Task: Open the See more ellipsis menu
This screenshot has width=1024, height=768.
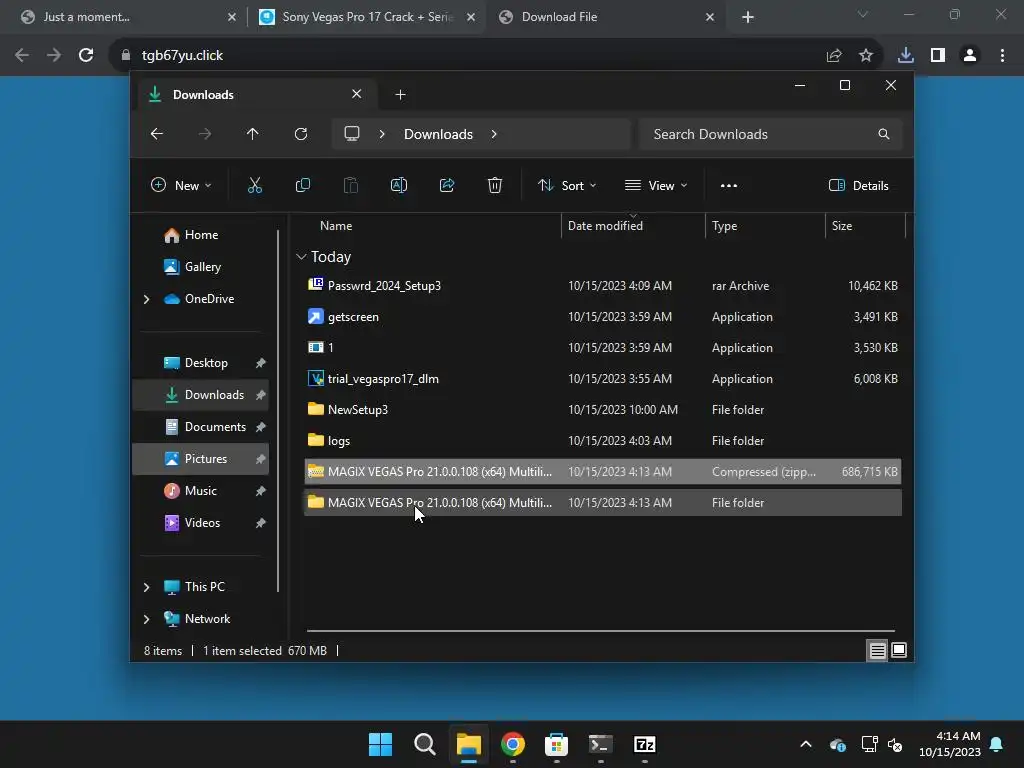Action: pyautogui.click(x=728, y=185)
